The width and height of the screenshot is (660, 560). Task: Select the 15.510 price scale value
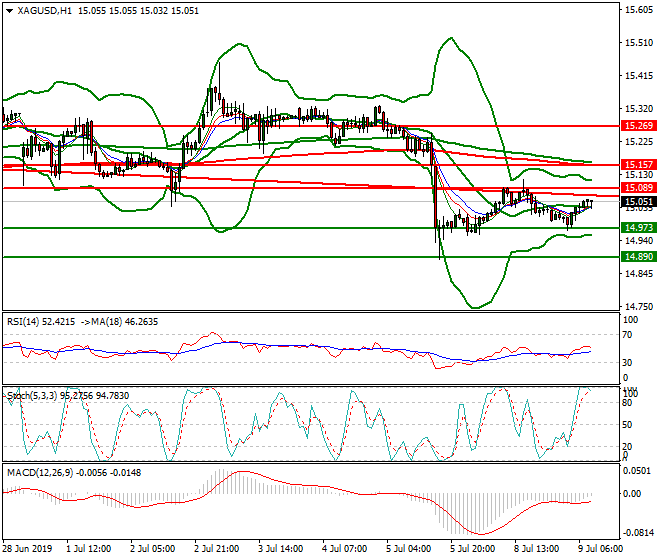click(639, 43)
